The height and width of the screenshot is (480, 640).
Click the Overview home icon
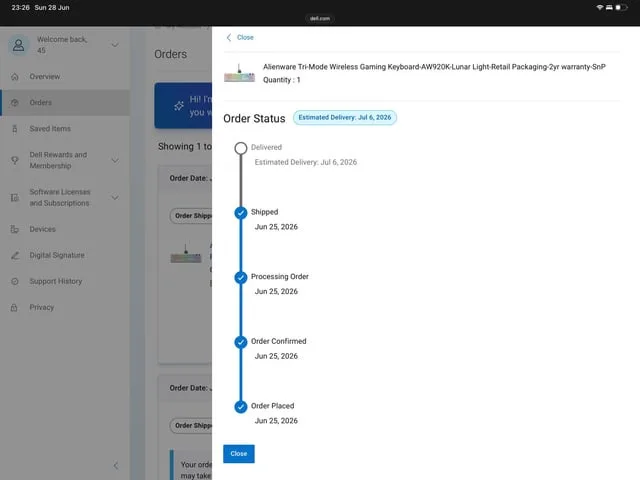point(15,77)
